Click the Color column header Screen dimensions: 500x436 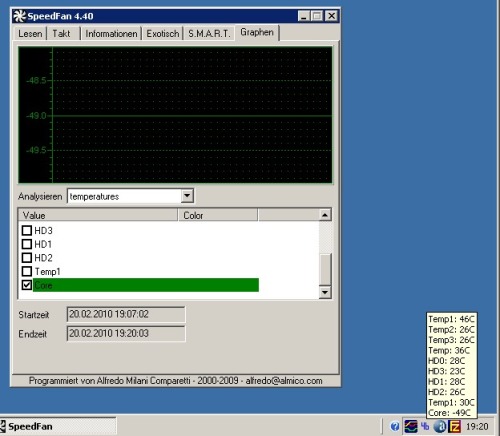pos(218,215)
